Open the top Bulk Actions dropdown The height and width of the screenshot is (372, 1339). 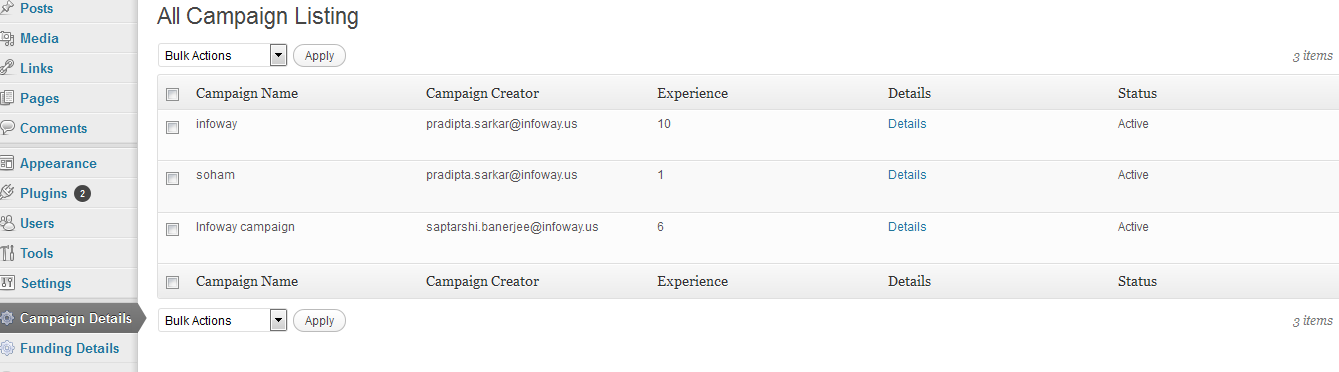222,56
